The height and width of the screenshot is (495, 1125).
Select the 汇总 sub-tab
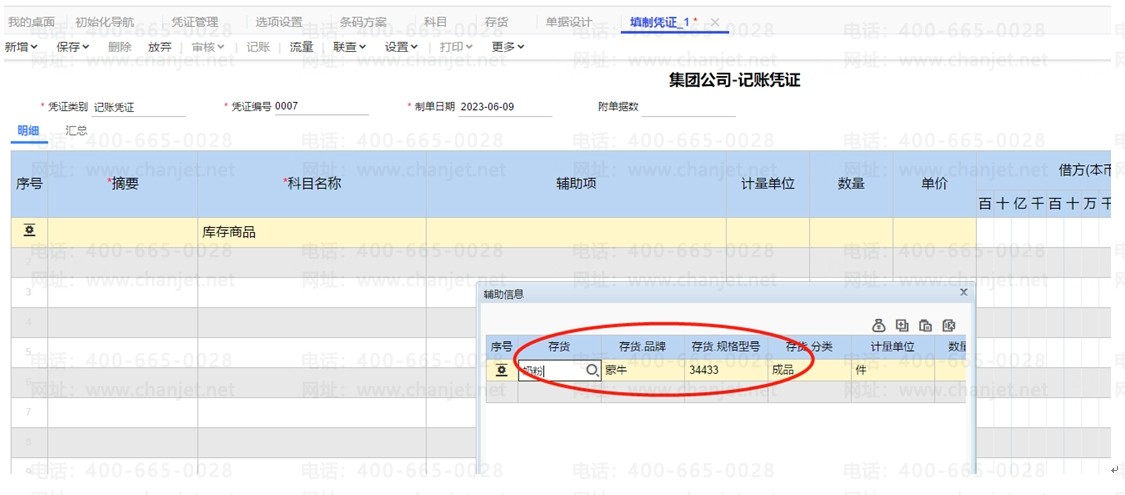[x=76, y=131]
